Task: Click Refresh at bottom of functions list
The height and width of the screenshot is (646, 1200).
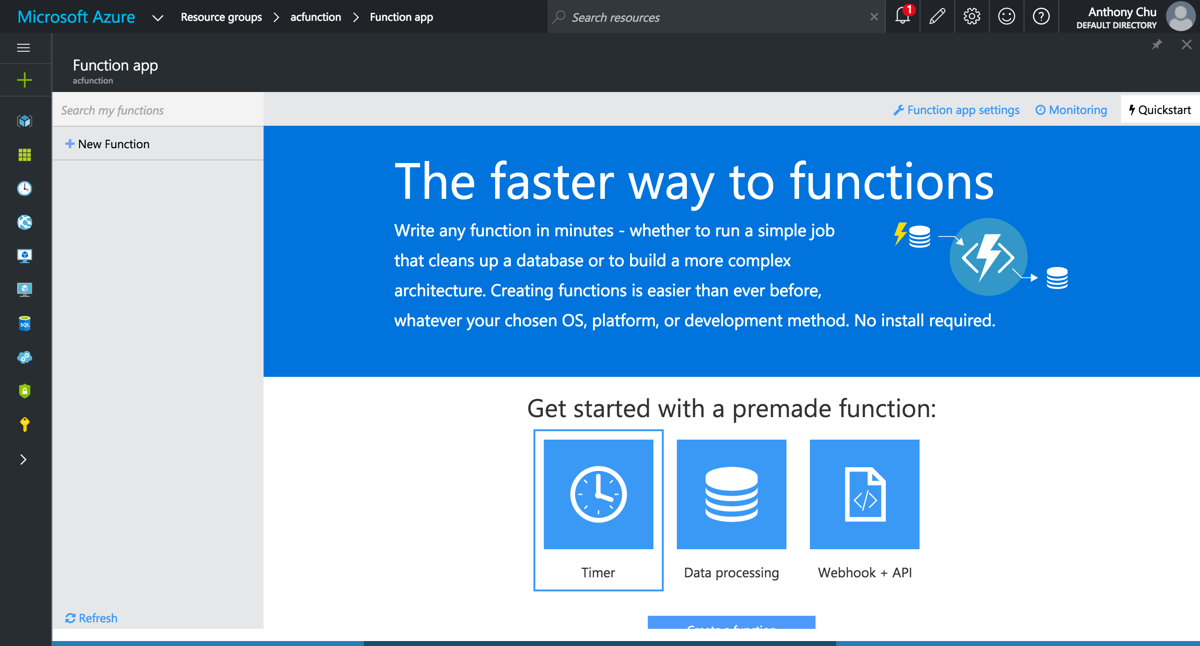Action: 91,618
